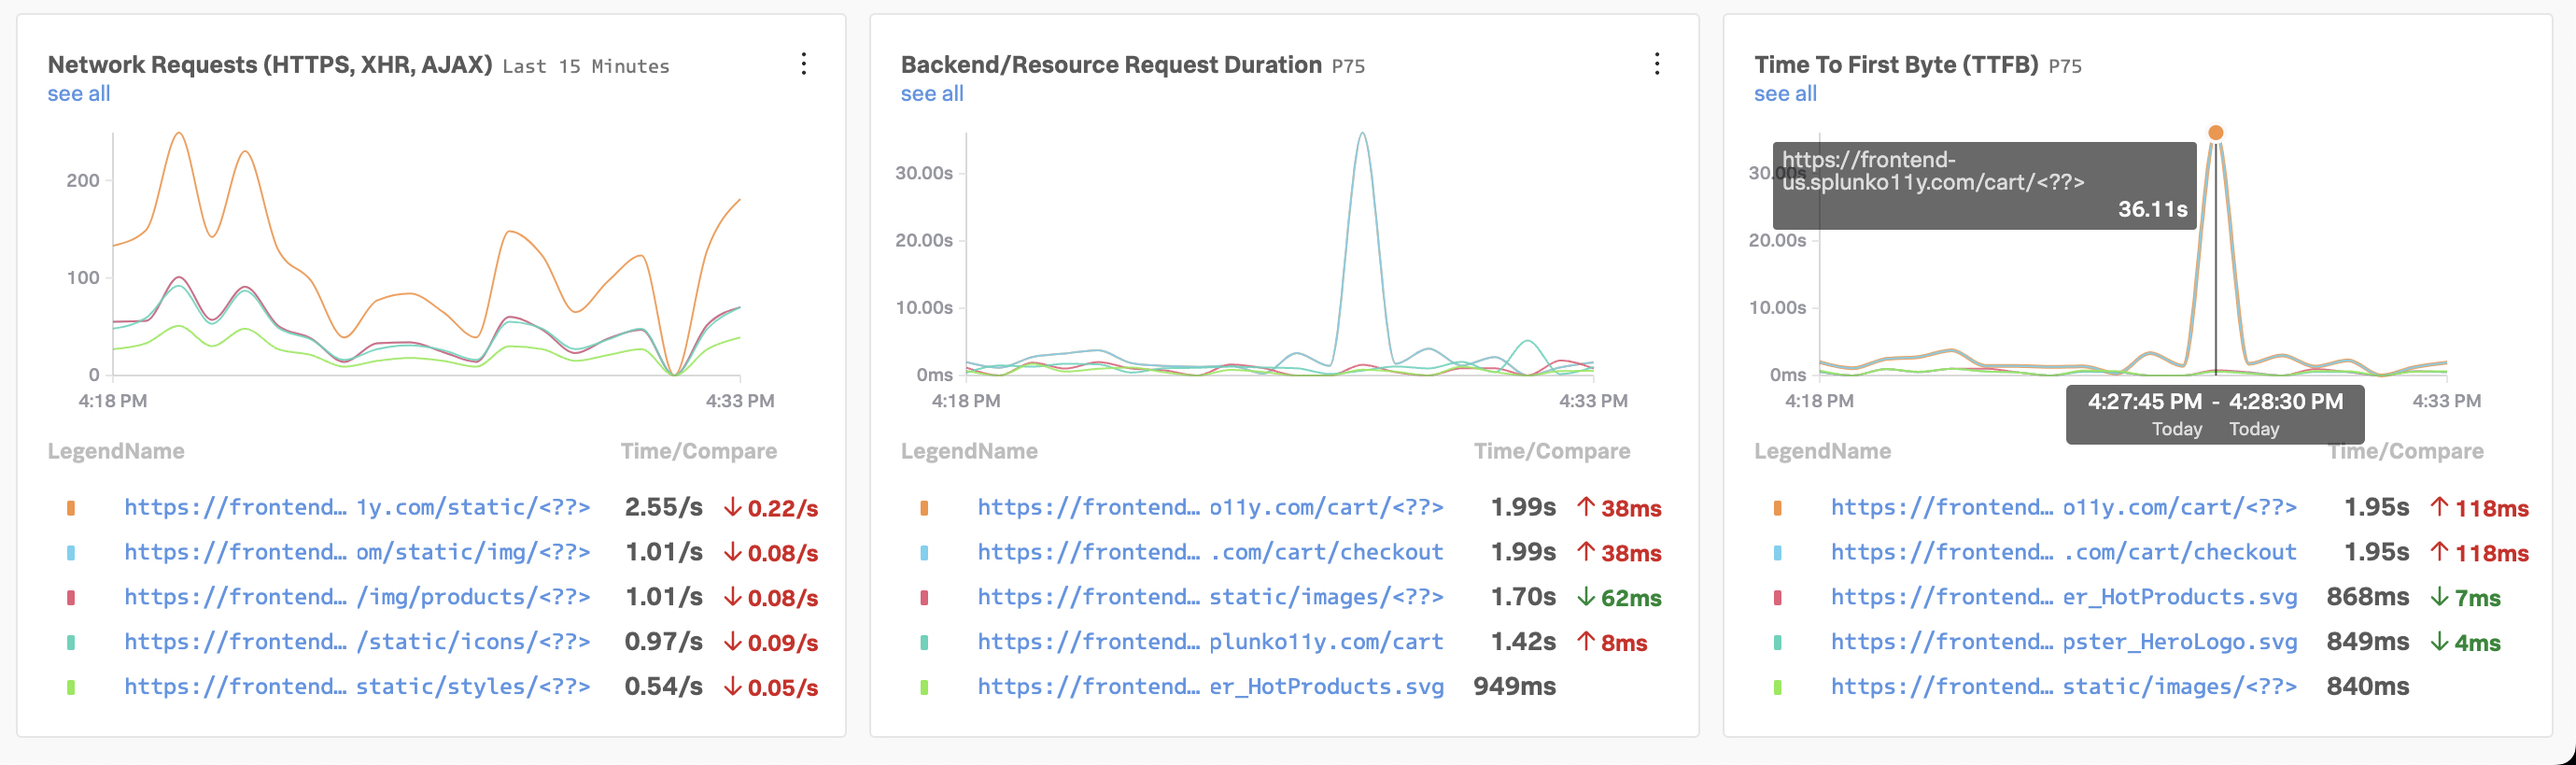
Task: Sort by Time/Compare in Backend Duration panel
Action: 1551,451
